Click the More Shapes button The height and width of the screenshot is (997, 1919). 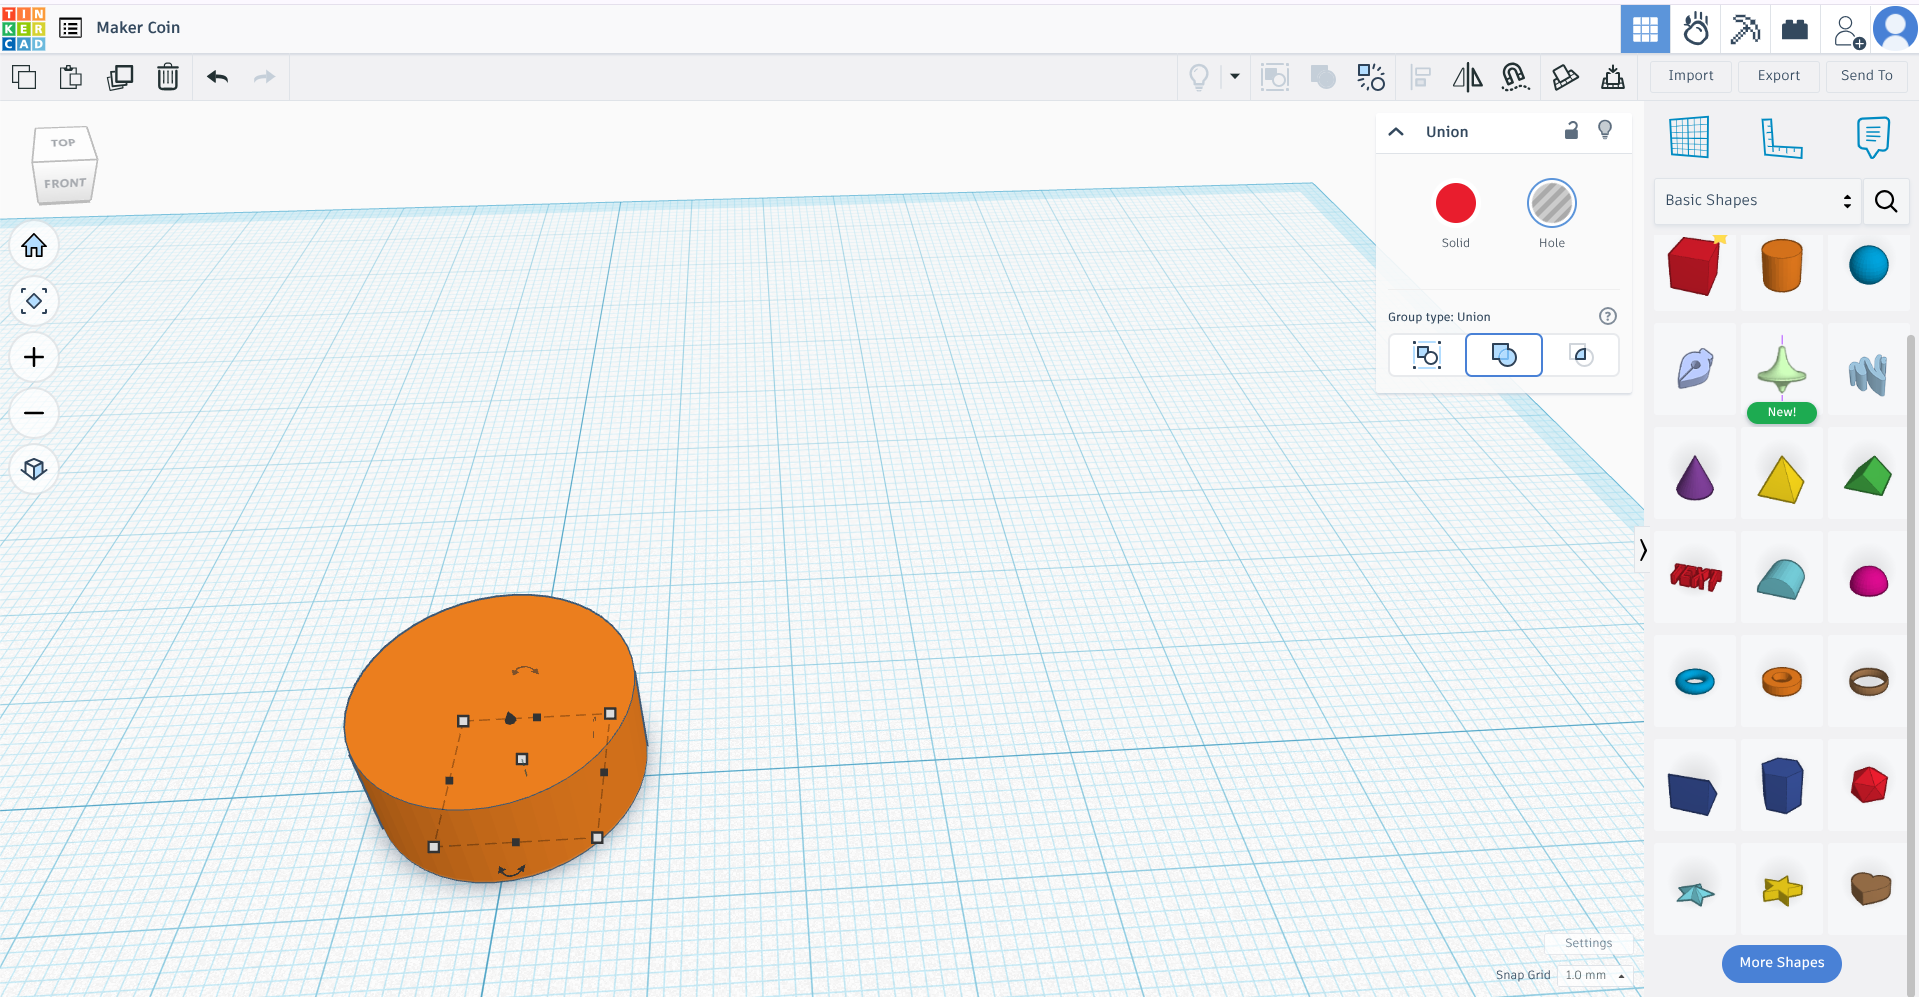1782,963
